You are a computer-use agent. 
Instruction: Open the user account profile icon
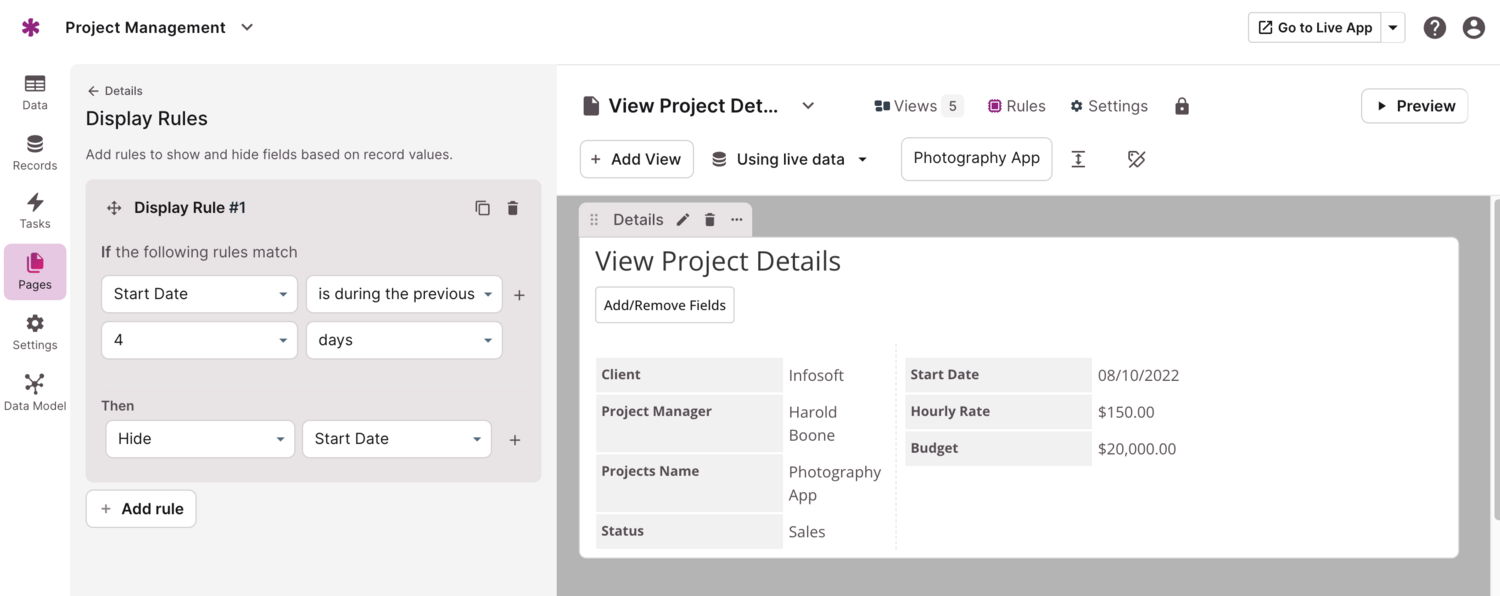[x=1473, y=28]
